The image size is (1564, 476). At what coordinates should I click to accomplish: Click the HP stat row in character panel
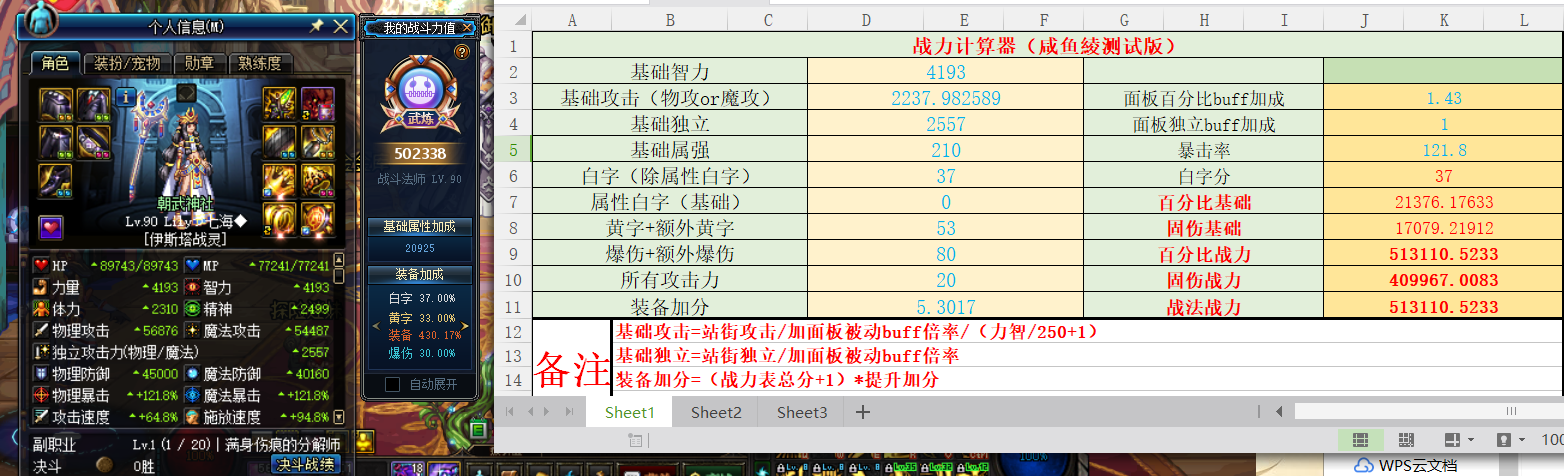pos(106,265)
